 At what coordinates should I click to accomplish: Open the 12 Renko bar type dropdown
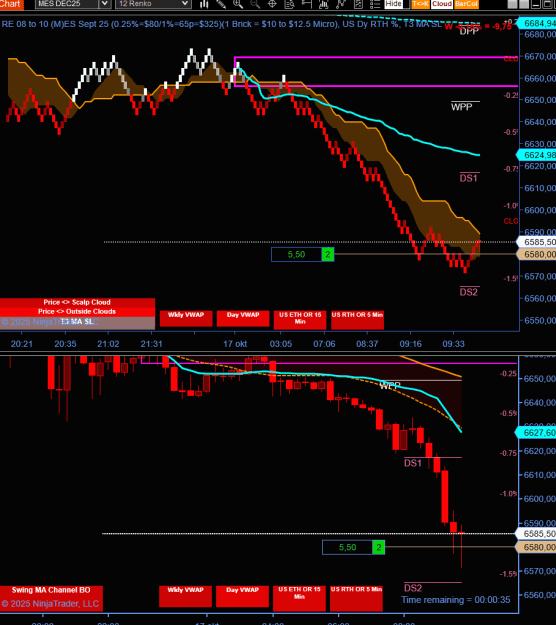pos(153,4)
